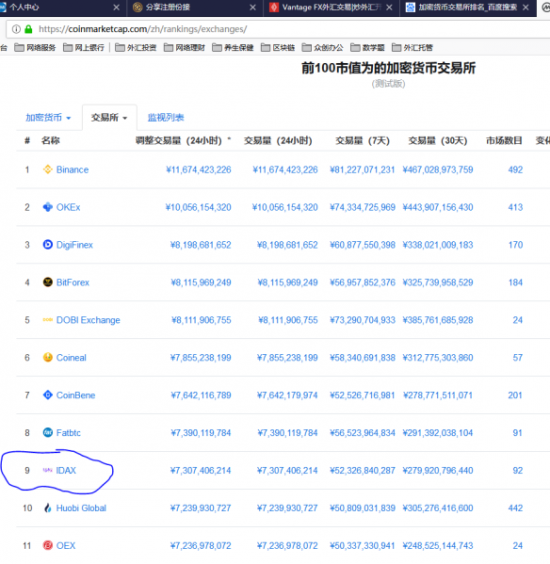Click the BitForex logo icon
The image size is (550, 564).
47,282
